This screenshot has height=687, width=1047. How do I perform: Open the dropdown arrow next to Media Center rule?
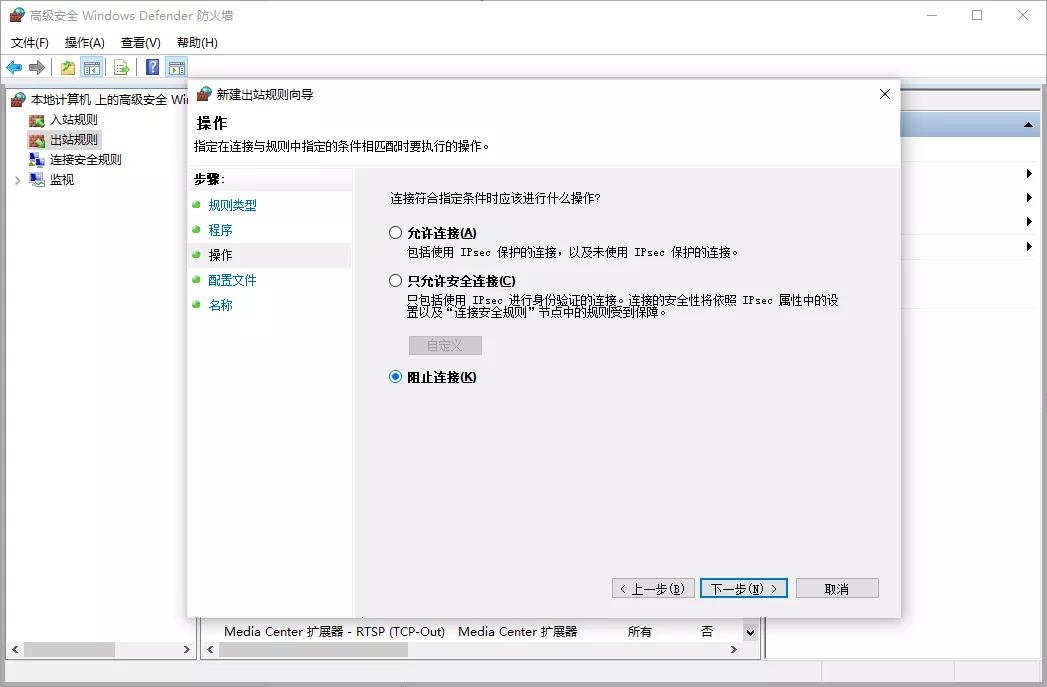point(750,631)
